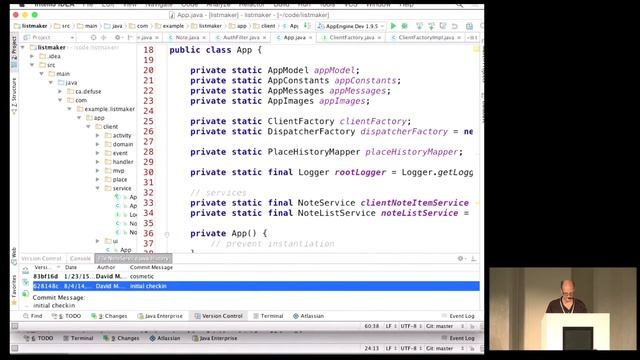The height and width of the screenshot is (360, 640).
Task: Close the AuthFilter.java editor tab
Action: 264,38
